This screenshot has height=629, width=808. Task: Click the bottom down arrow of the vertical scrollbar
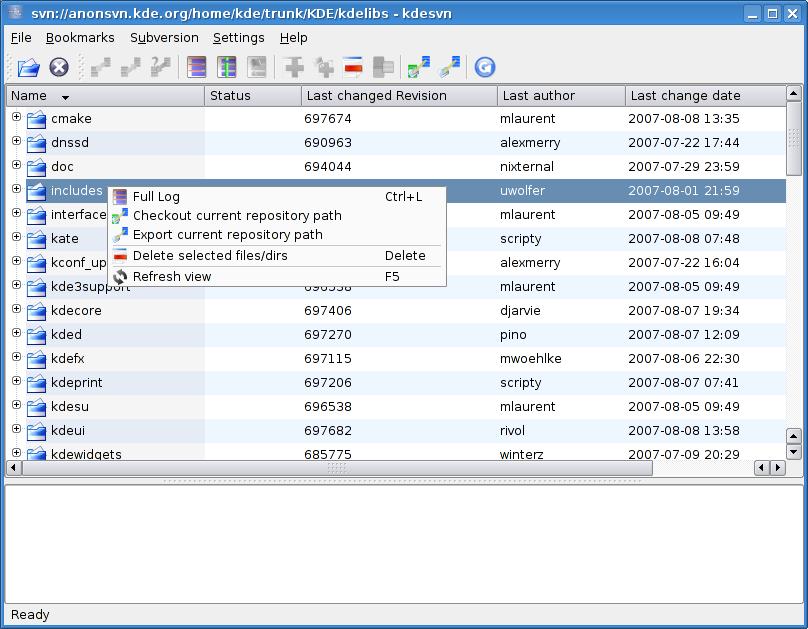tap(794, 452)
